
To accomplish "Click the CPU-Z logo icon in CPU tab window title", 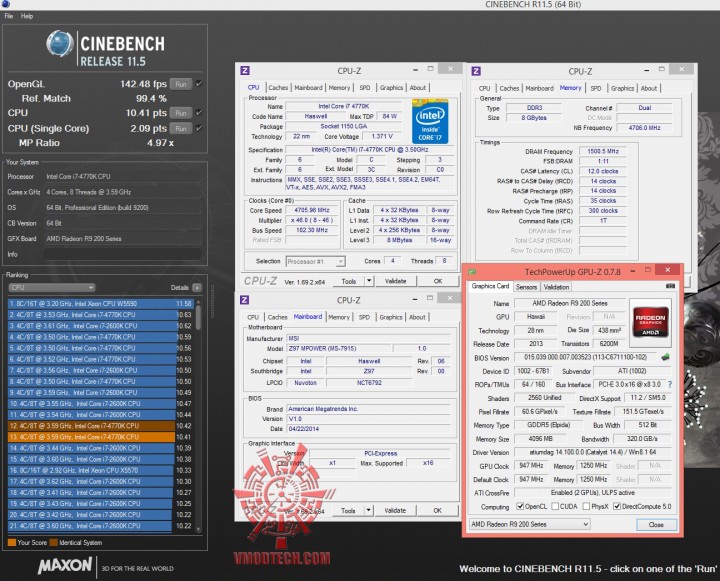I will coord(245,70).
